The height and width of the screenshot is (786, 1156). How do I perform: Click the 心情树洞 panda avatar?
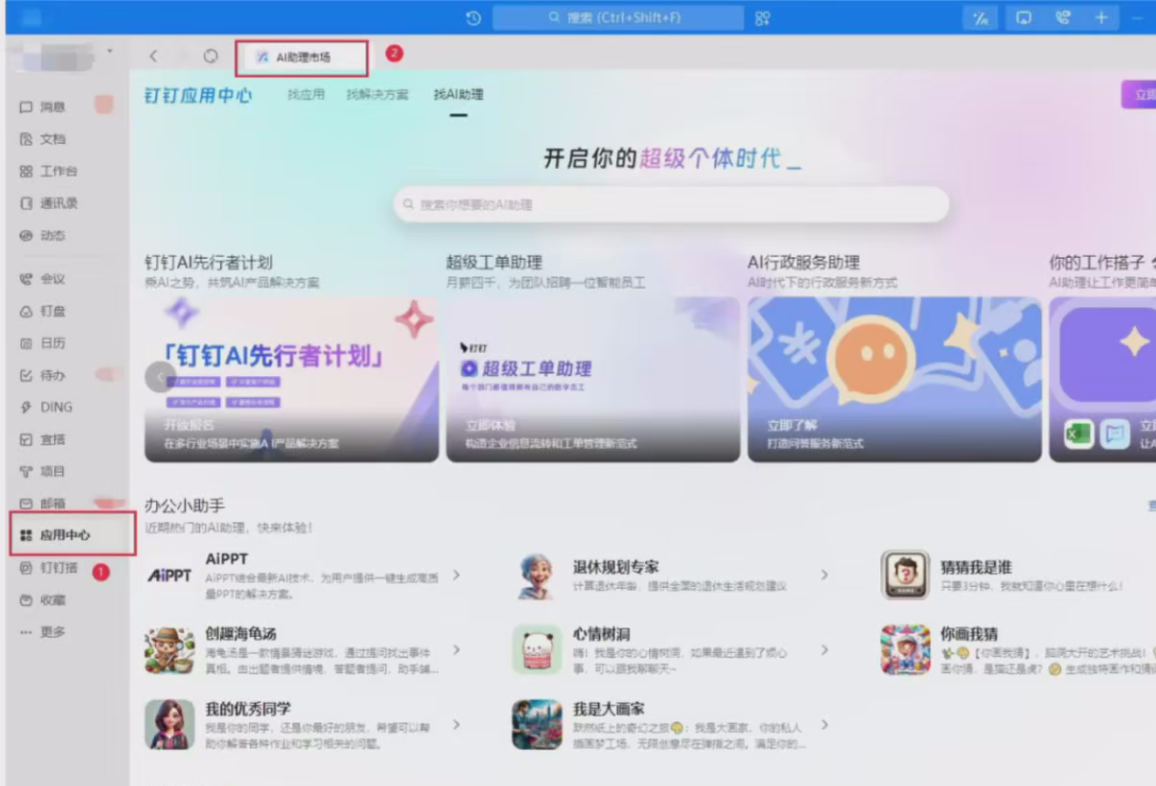pos(537,650)
